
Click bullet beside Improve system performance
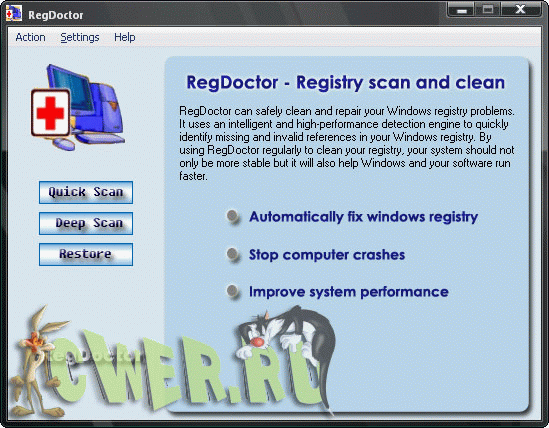coord(233,291)
